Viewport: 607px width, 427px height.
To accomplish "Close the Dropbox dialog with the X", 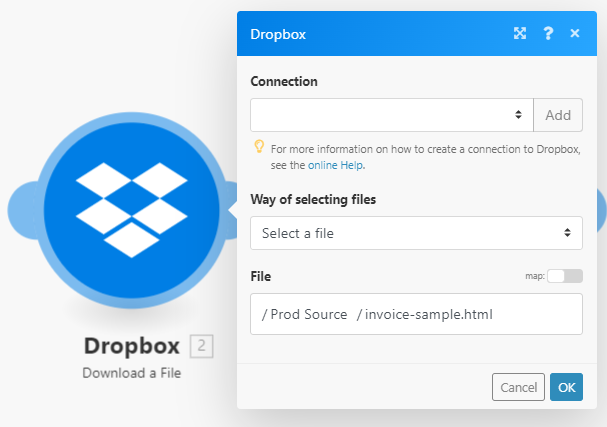I will [x=575, y=33].
